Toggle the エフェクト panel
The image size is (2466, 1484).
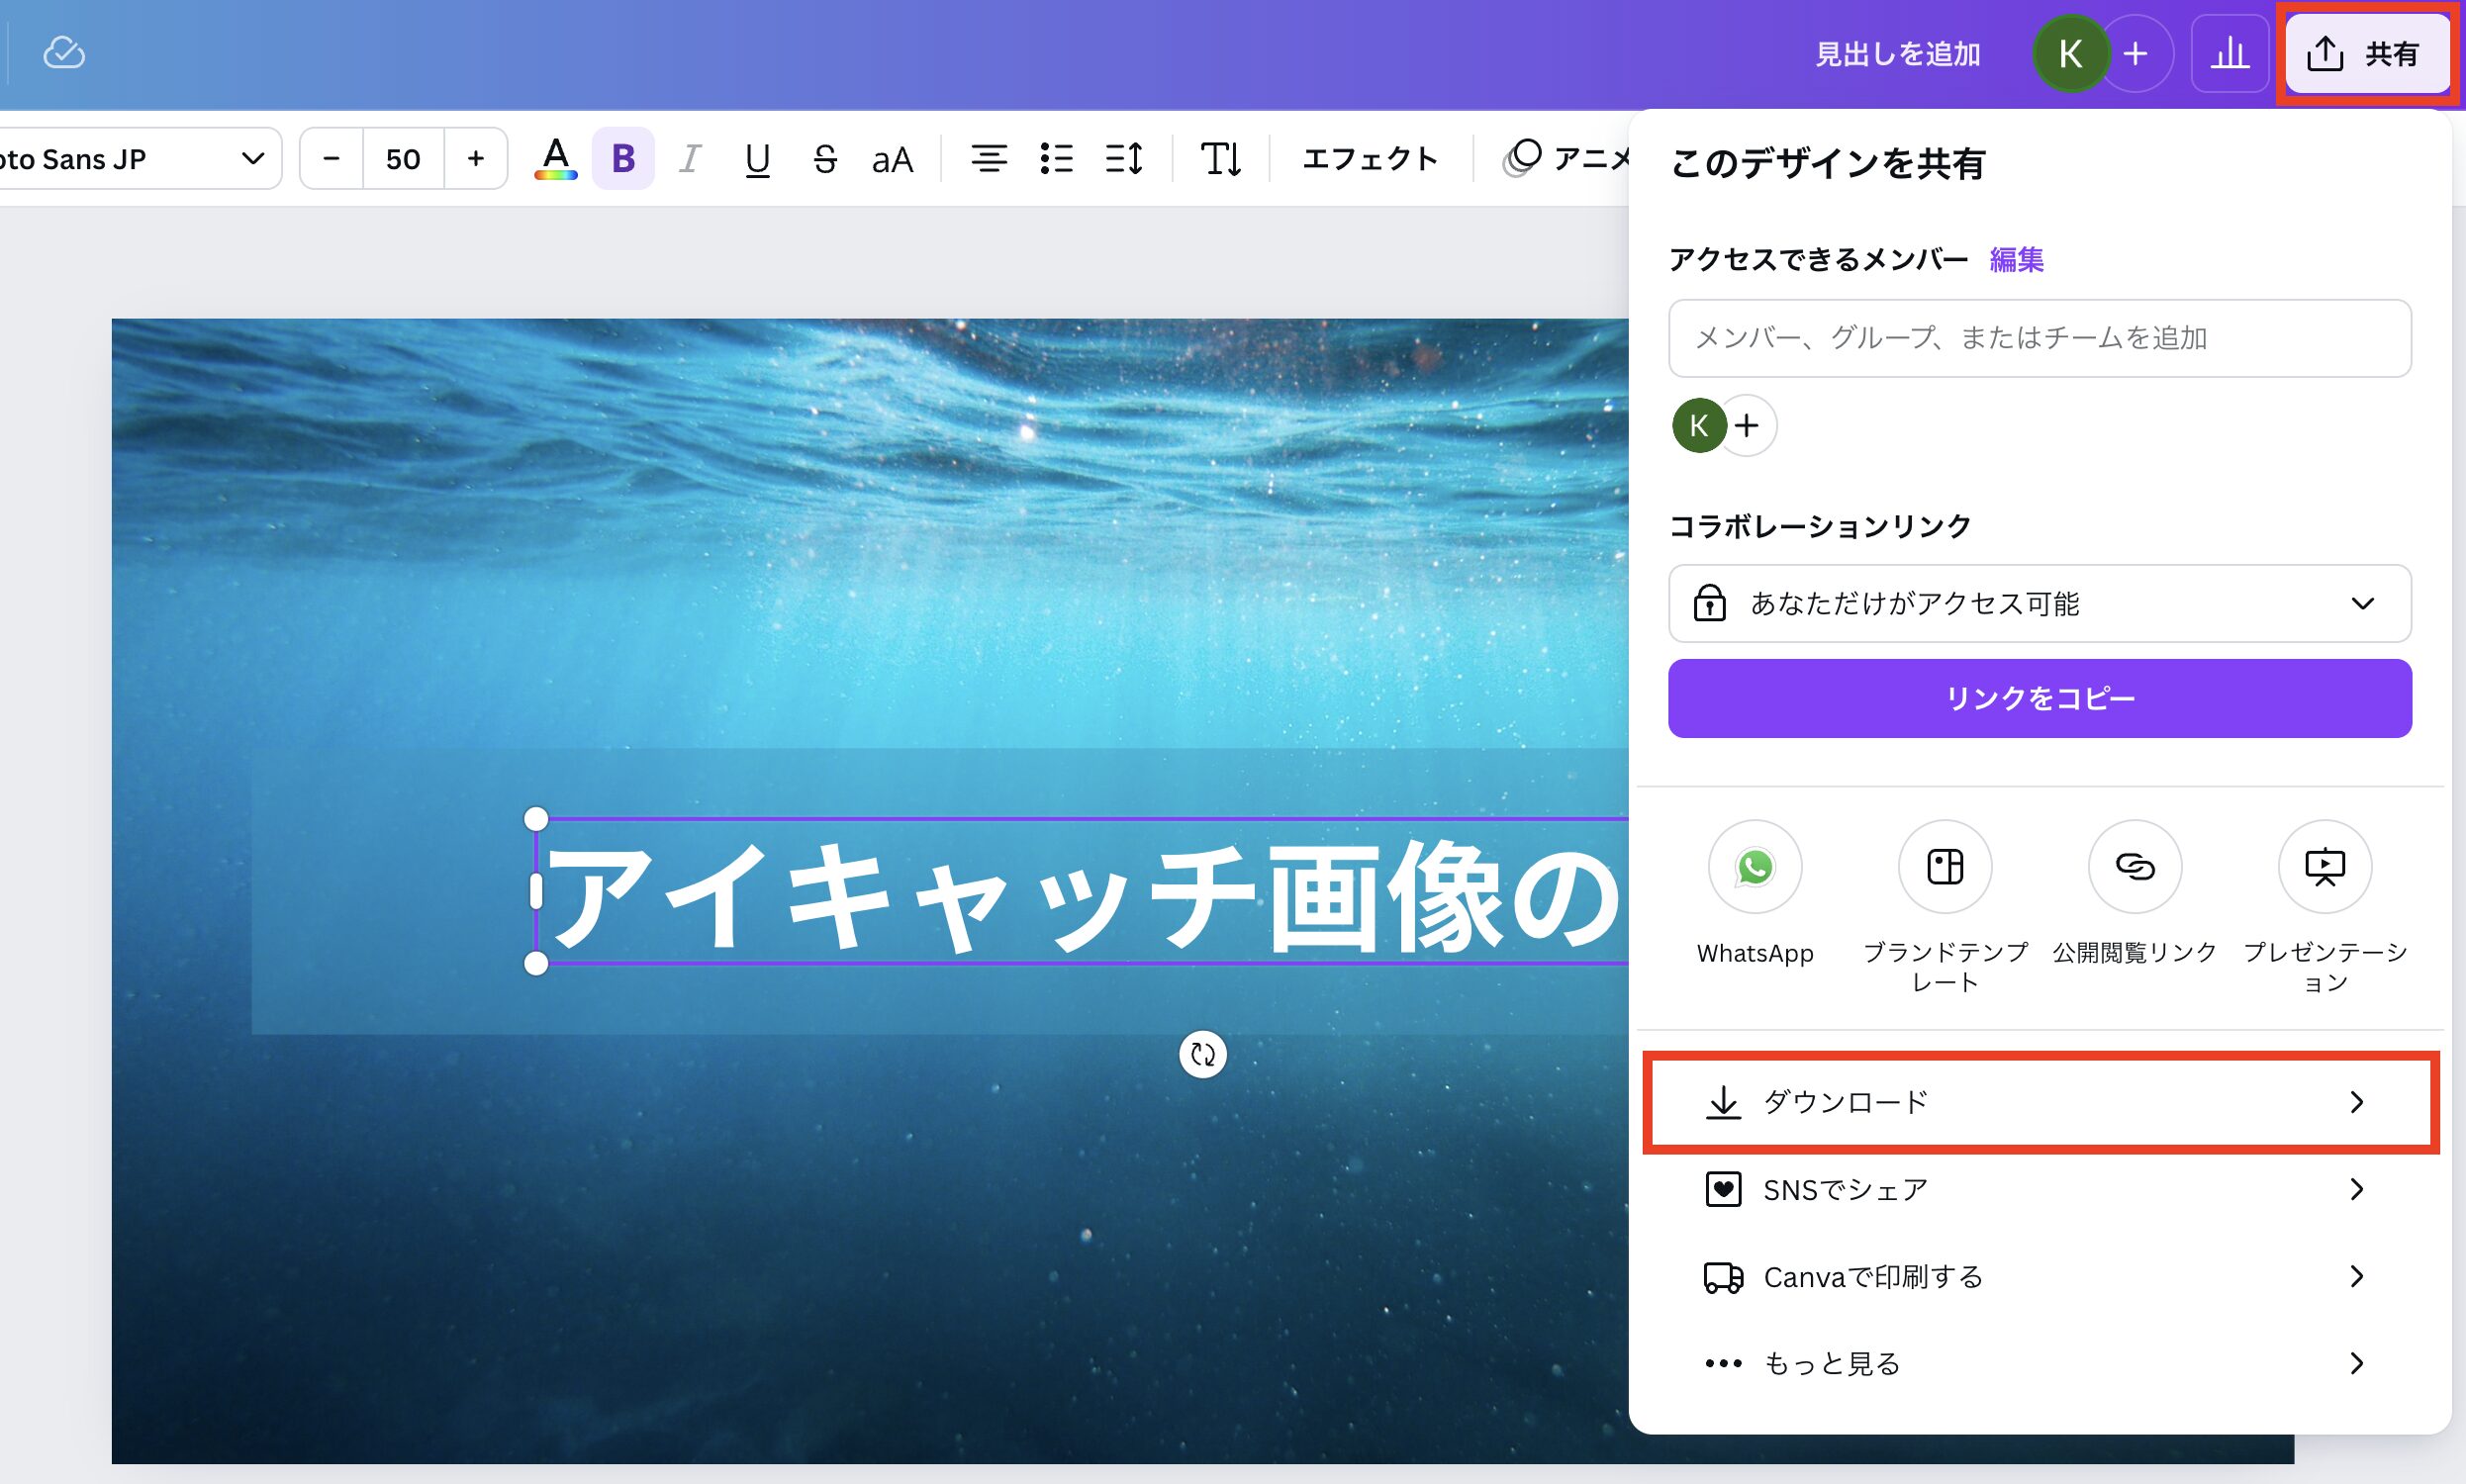[x=1373, y=158]
